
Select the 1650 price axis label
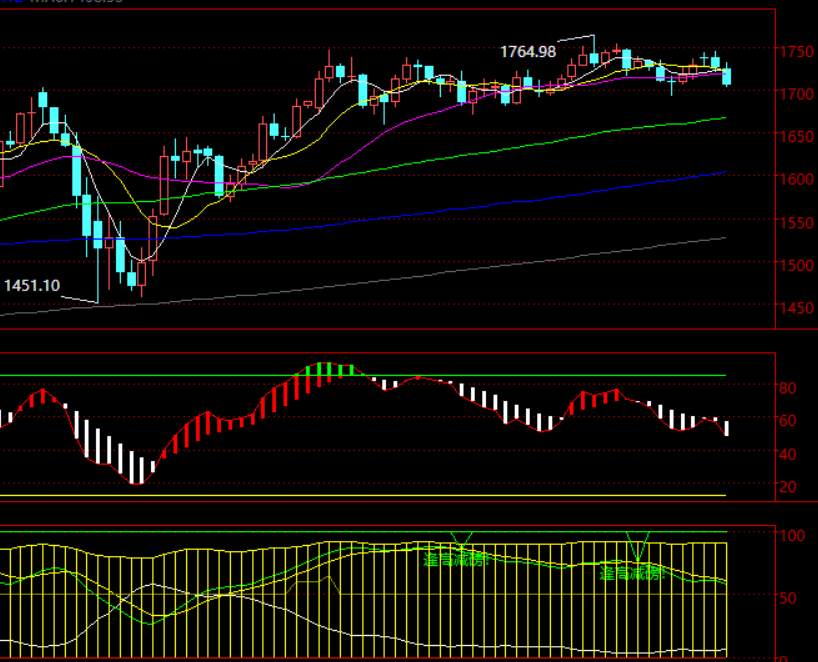[x=796, y=137]
